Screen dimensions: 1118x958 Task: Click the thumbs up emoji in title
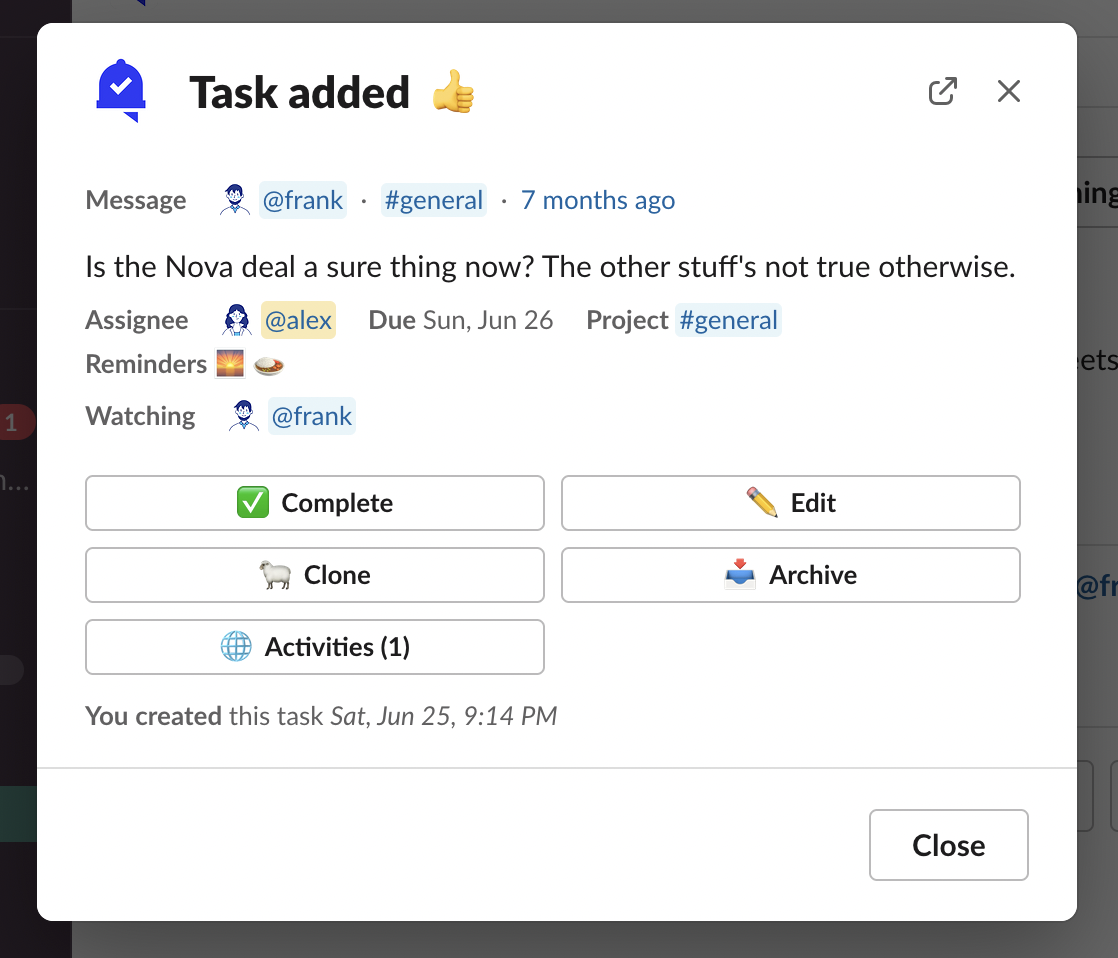pyautogui.click(x=453, y=93)
